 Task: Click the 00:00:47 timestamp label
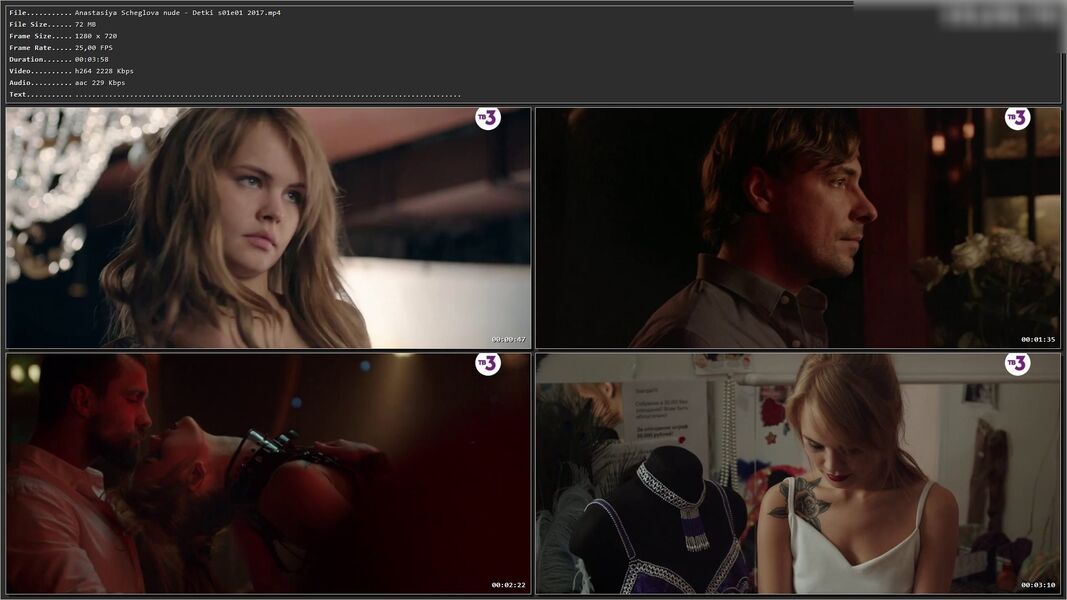(508, 339)
